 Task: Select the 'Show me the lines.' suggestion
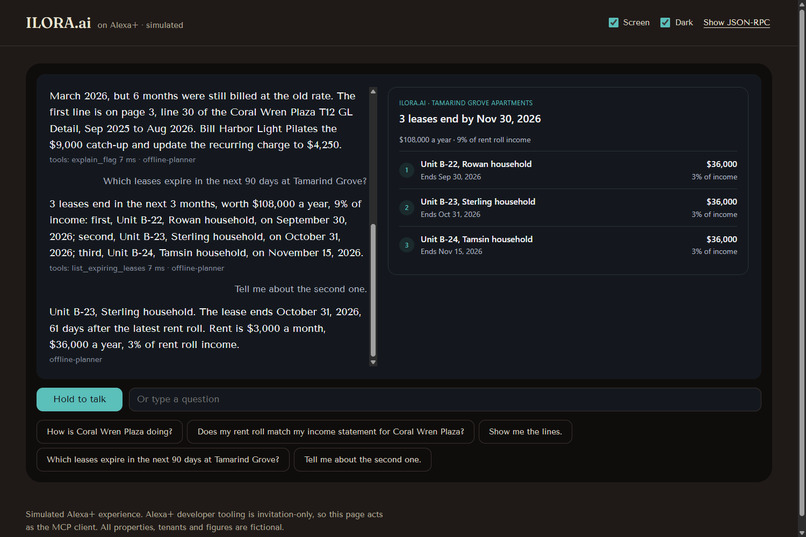tap(525, 432)
